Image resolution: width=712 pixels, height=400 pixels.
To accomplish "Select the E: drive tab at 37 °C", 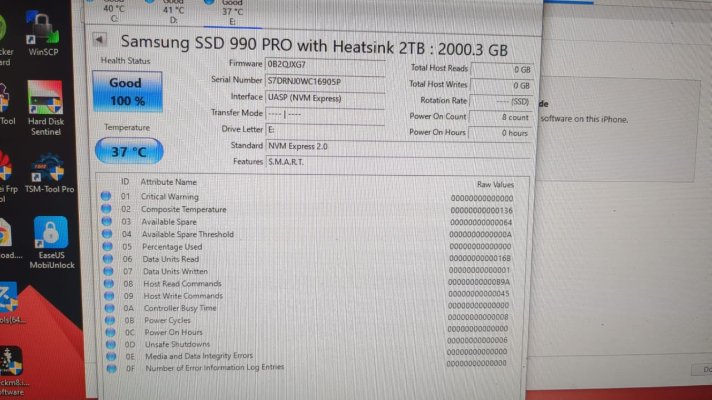I will (232, 12).
